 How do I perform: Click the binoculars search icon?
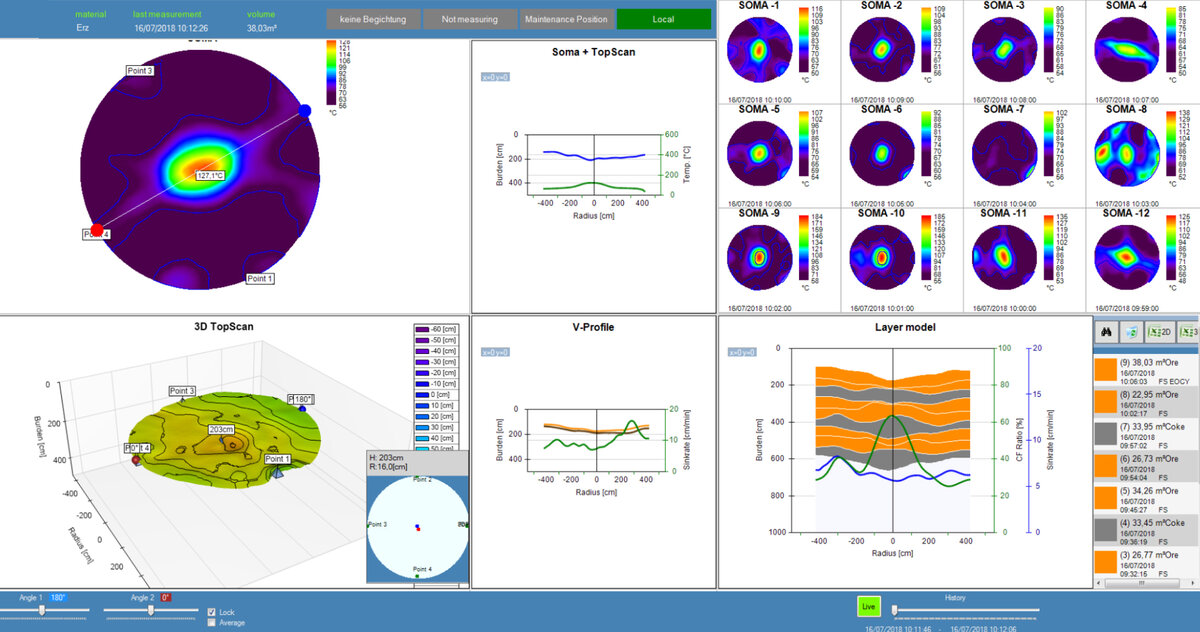[x=1106, y=332]
